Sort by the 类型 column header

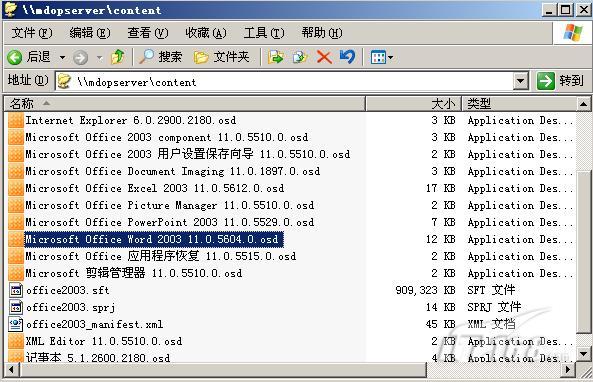(x=519, y=103)
